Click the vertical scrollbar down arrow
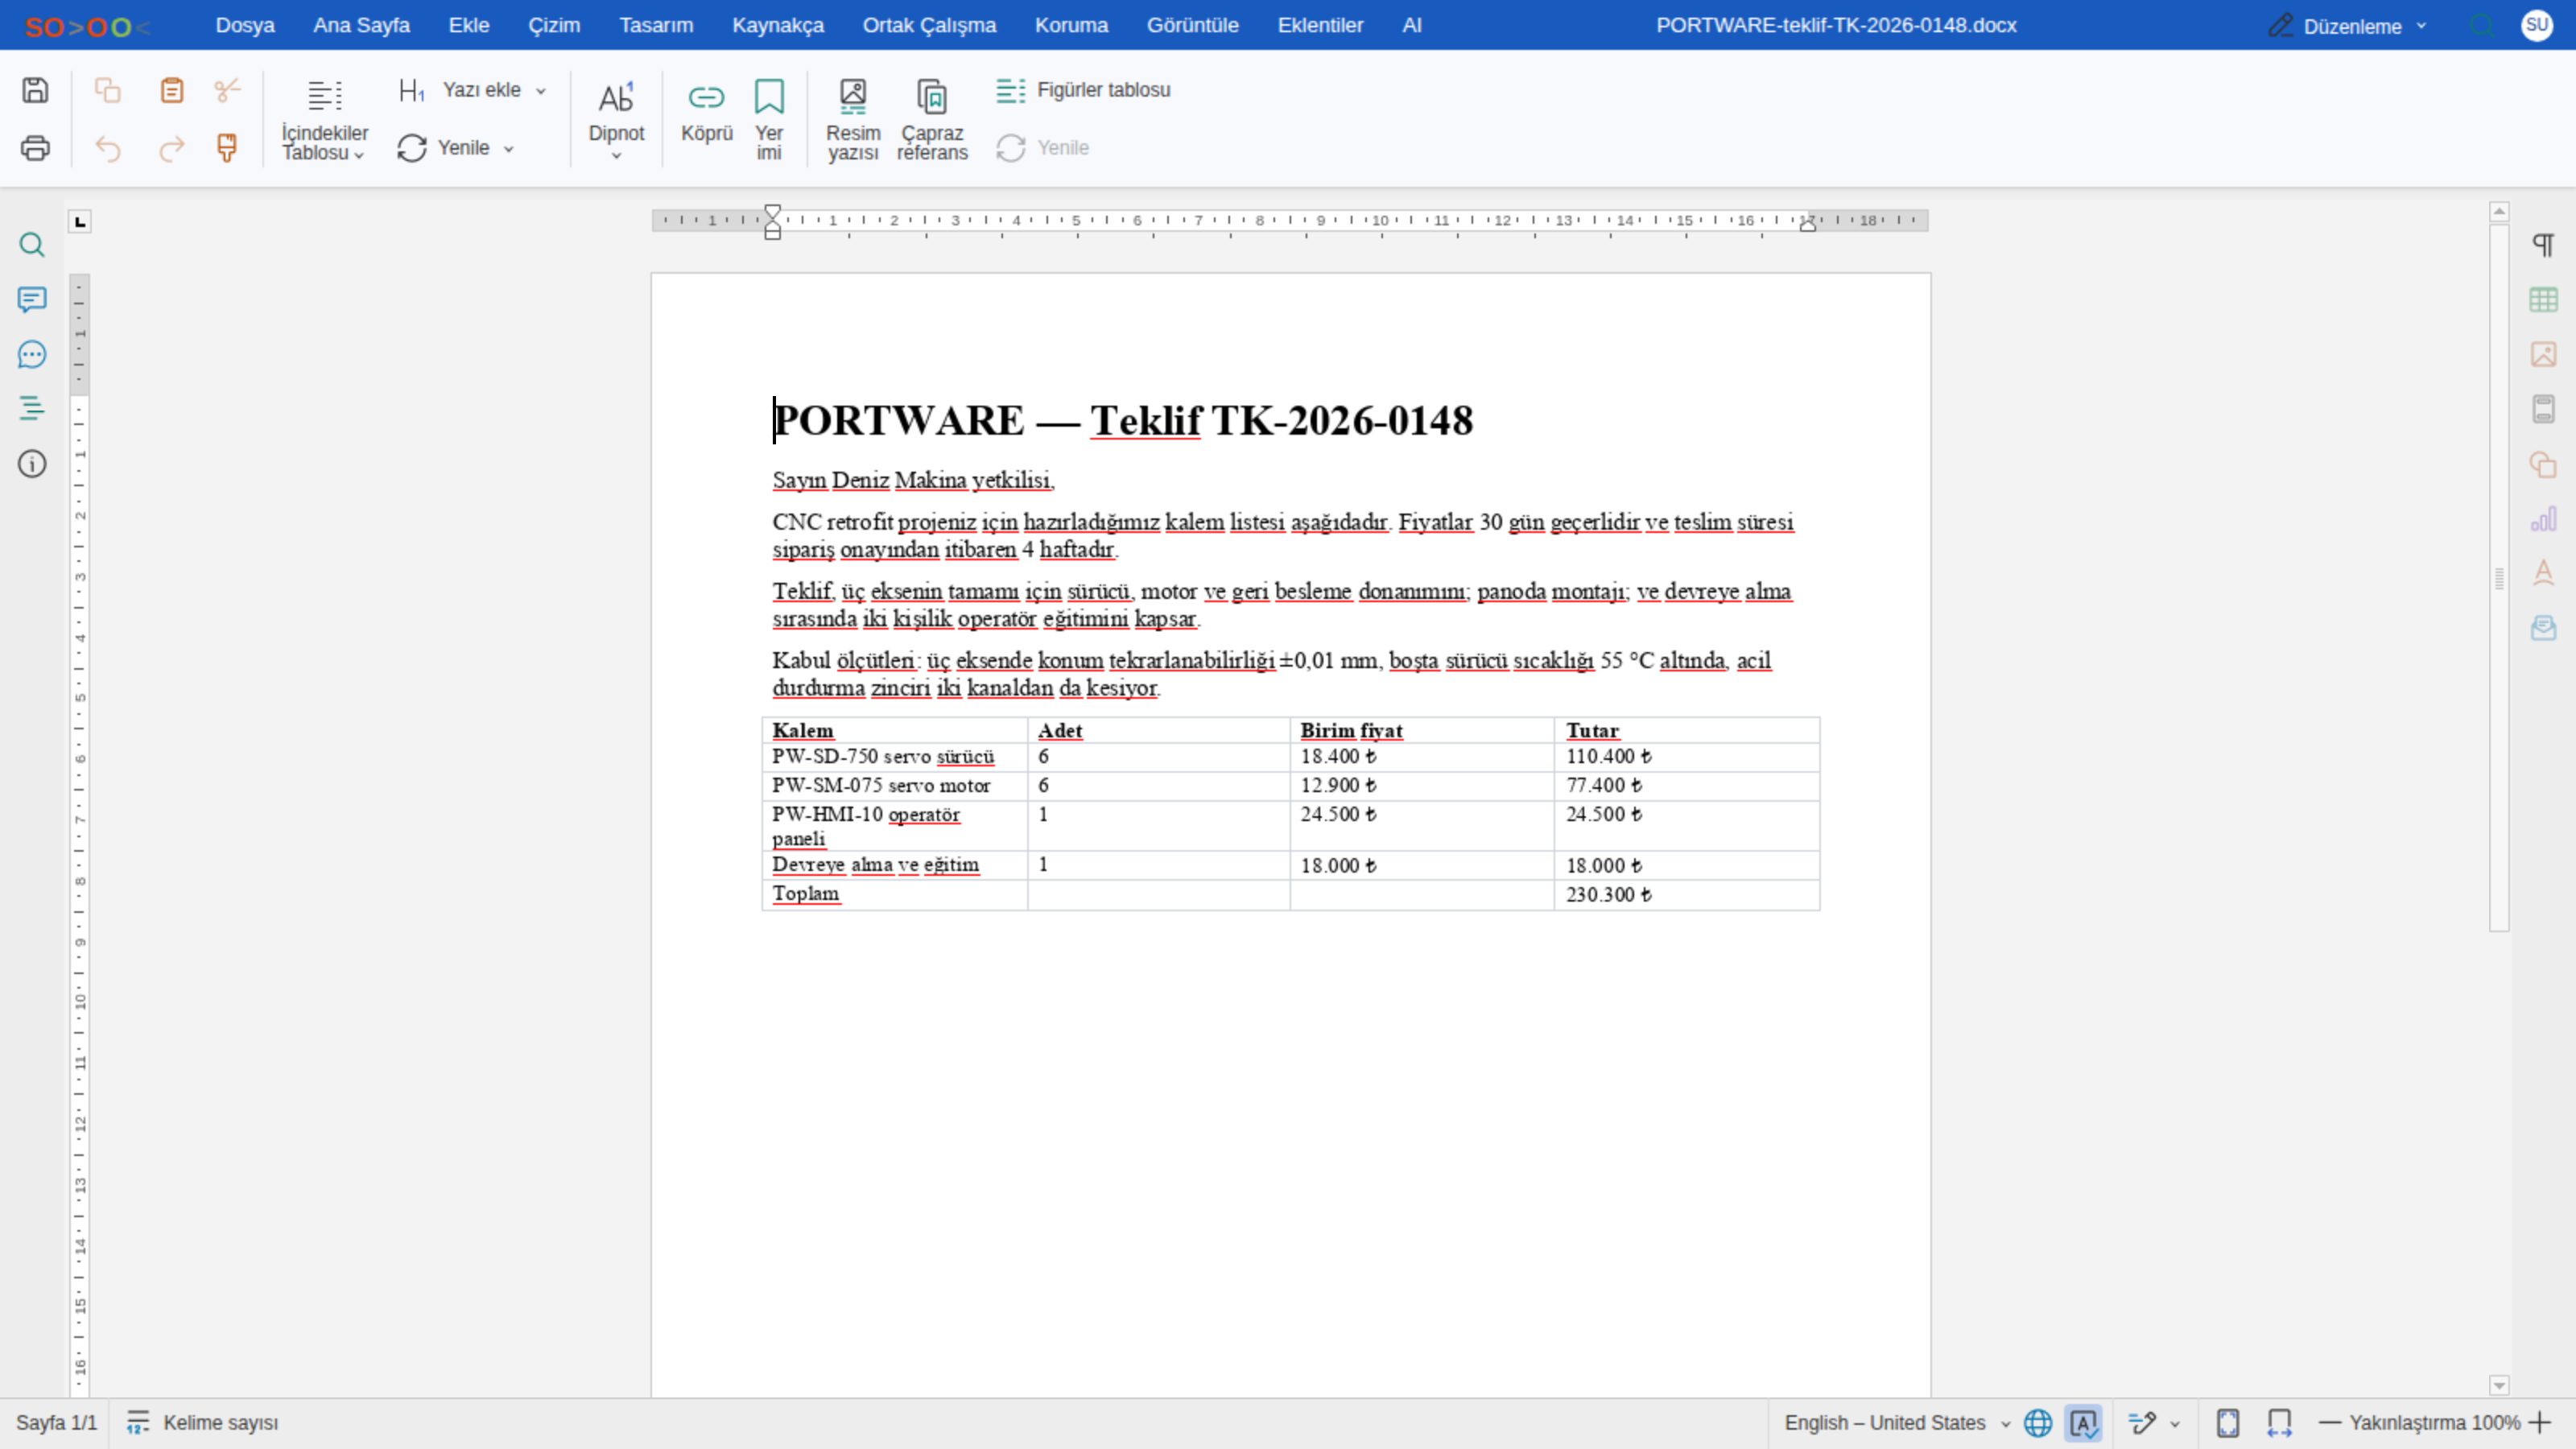 pos(2499,1385)
